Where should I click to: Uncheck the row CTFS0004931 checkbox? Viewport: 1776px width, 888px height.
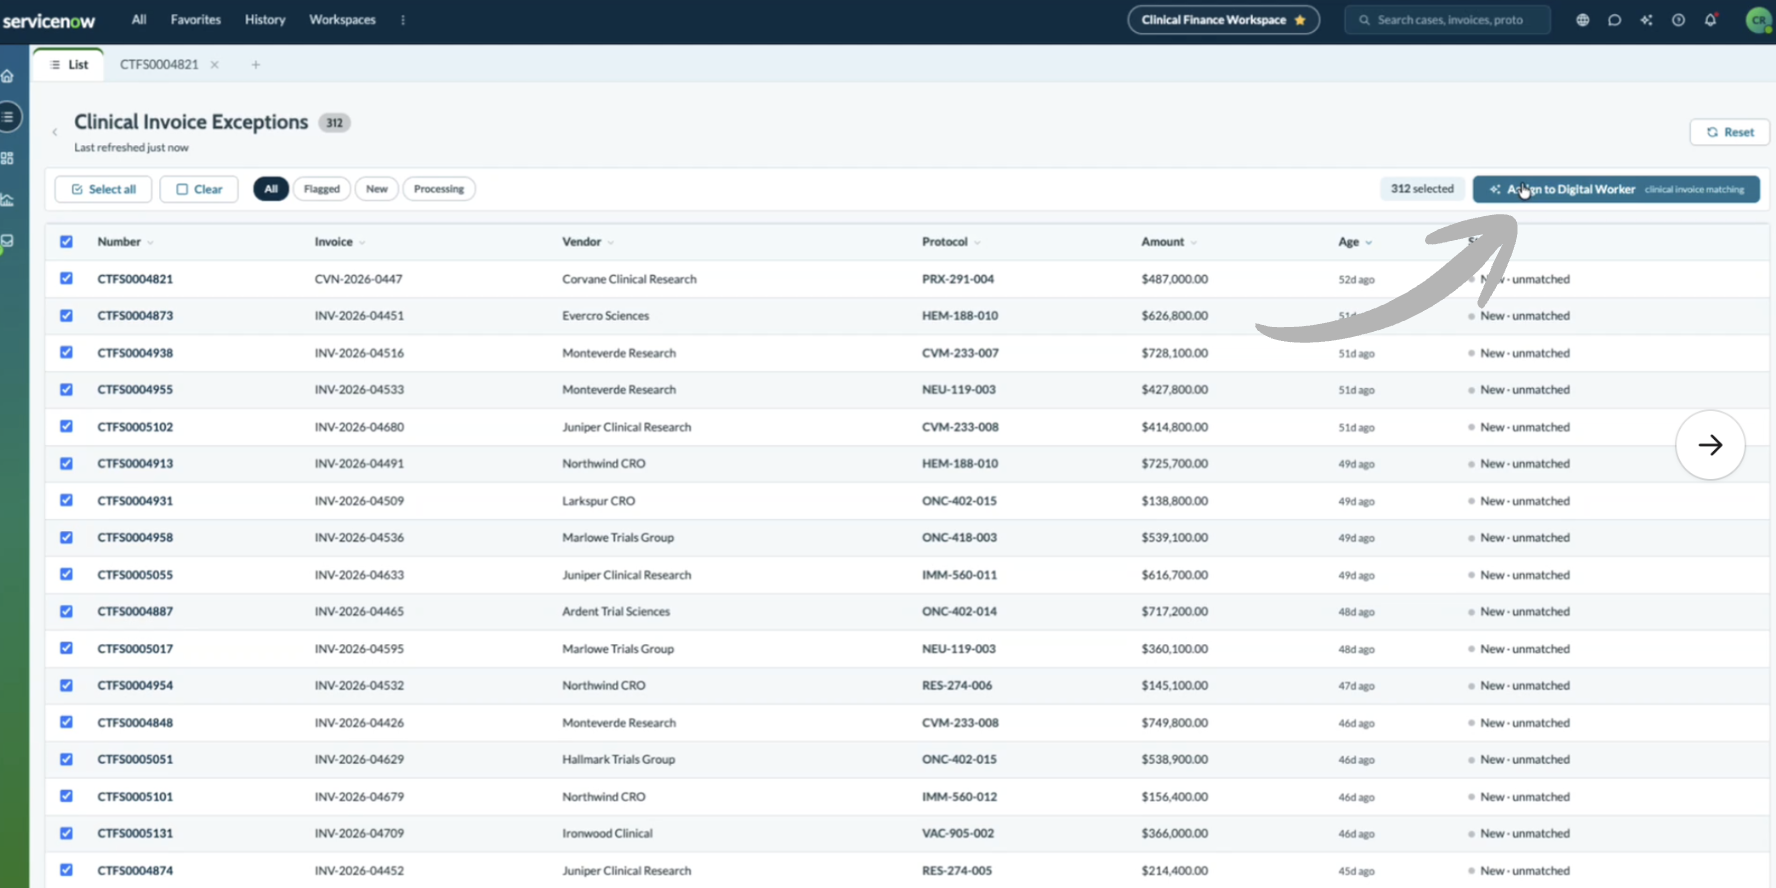point(66,501)
